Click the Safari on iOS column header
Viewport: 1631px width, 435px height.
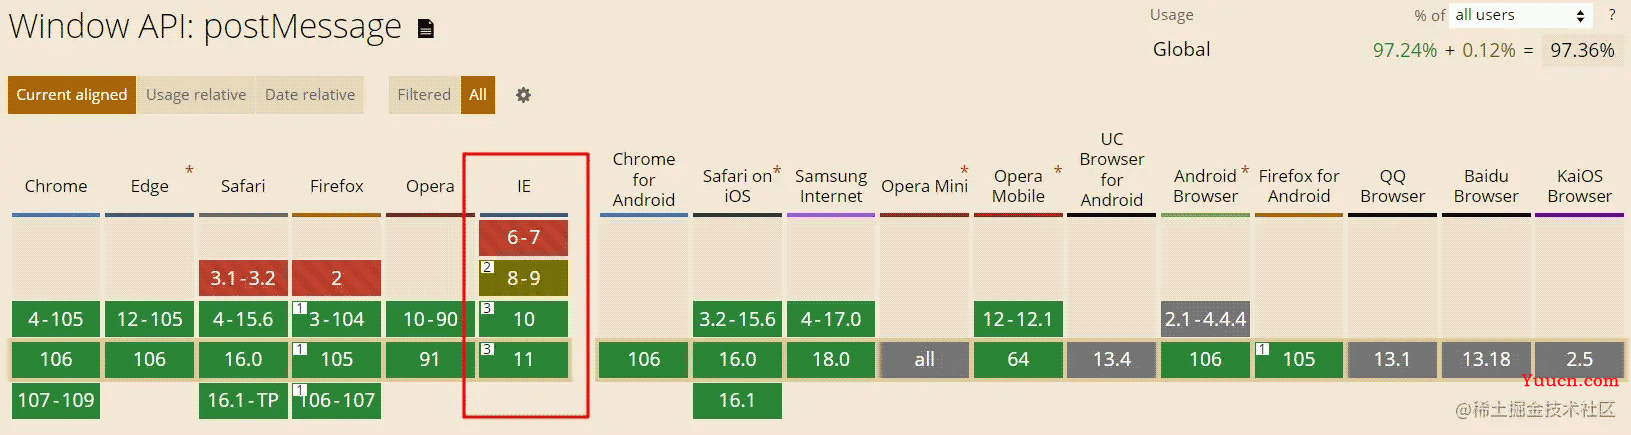pos(738,186)
